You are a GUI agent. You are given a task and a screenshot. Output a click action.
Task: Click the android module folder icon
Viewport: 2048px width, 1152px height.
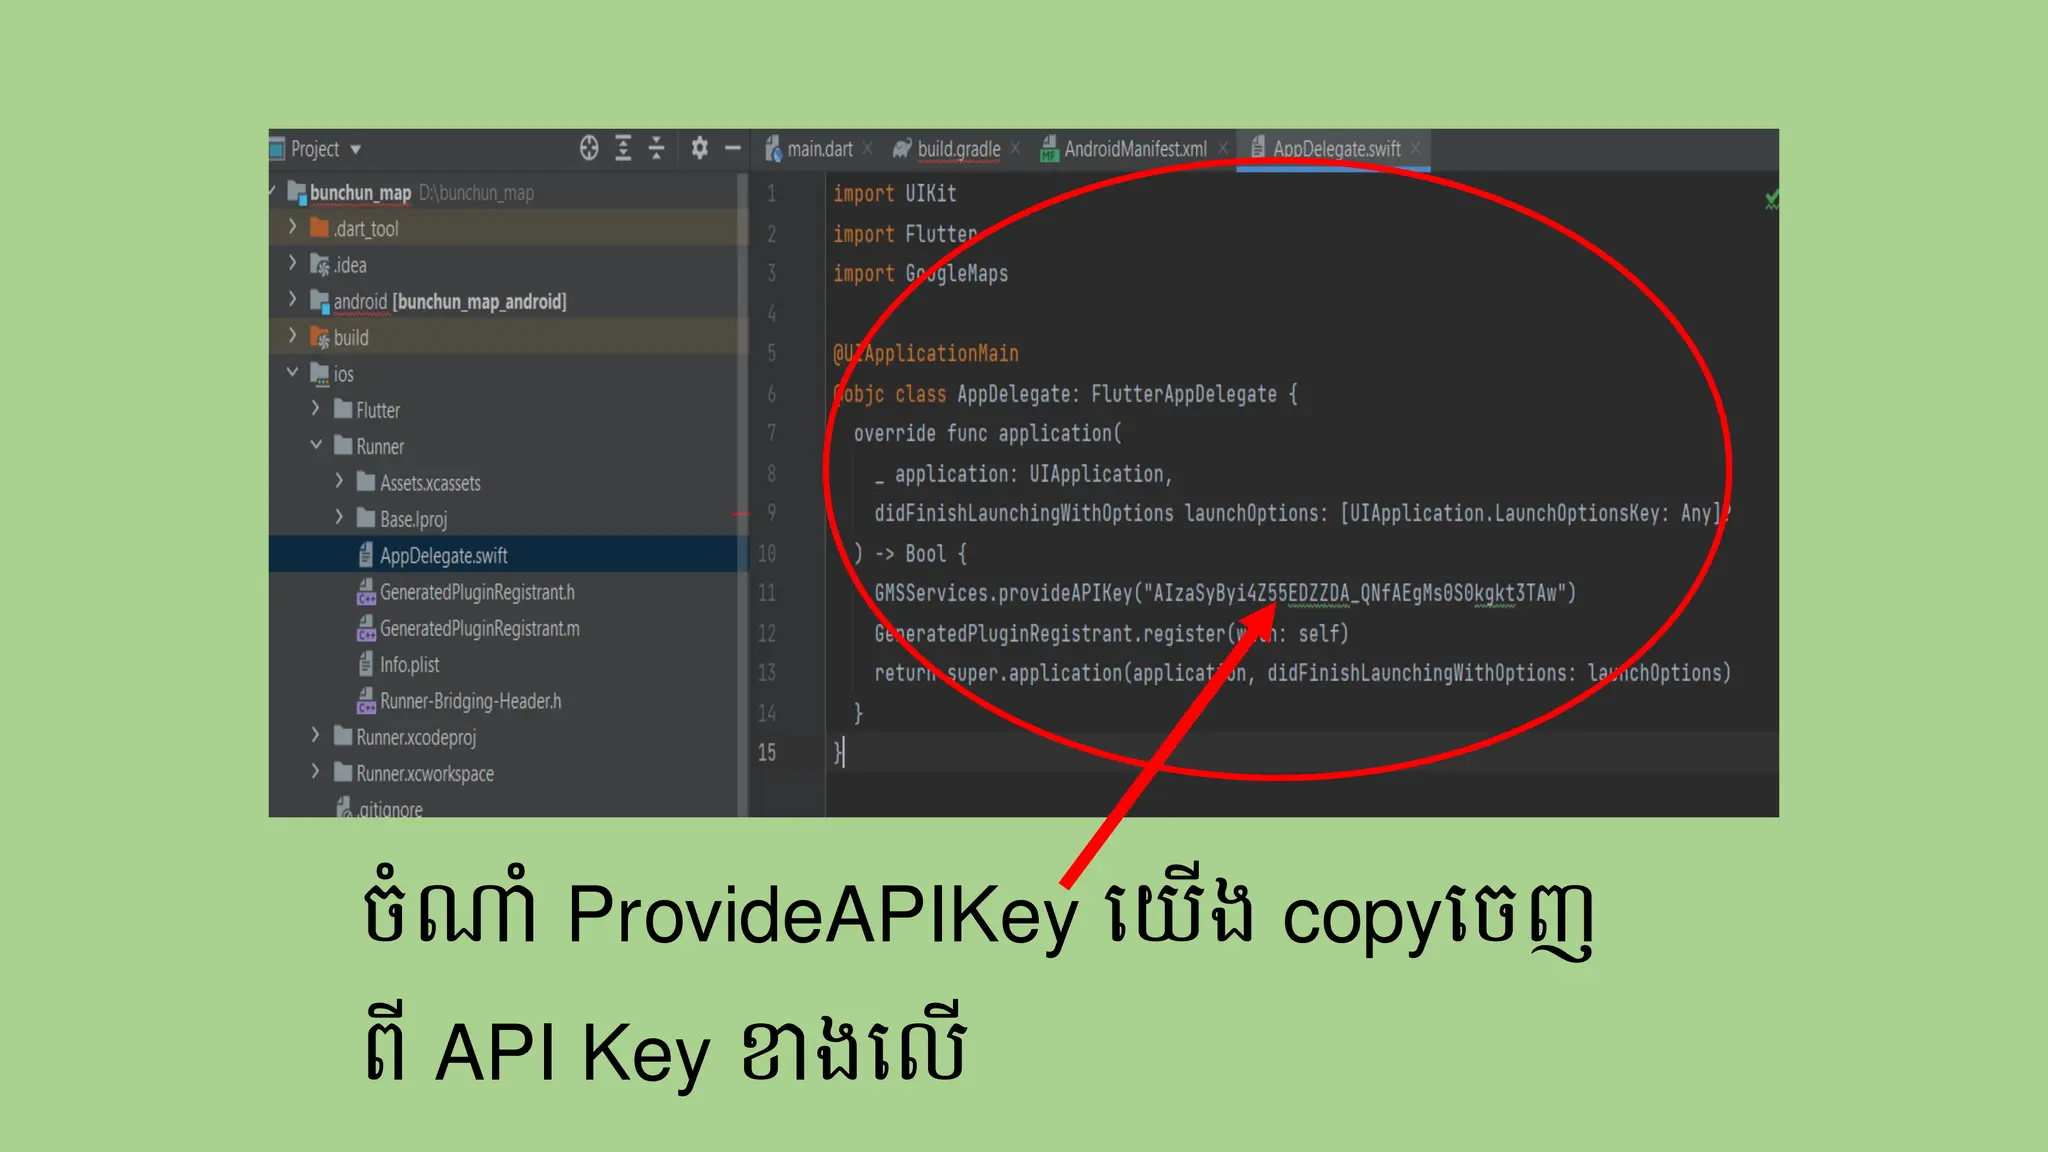(x=320, y=300)
